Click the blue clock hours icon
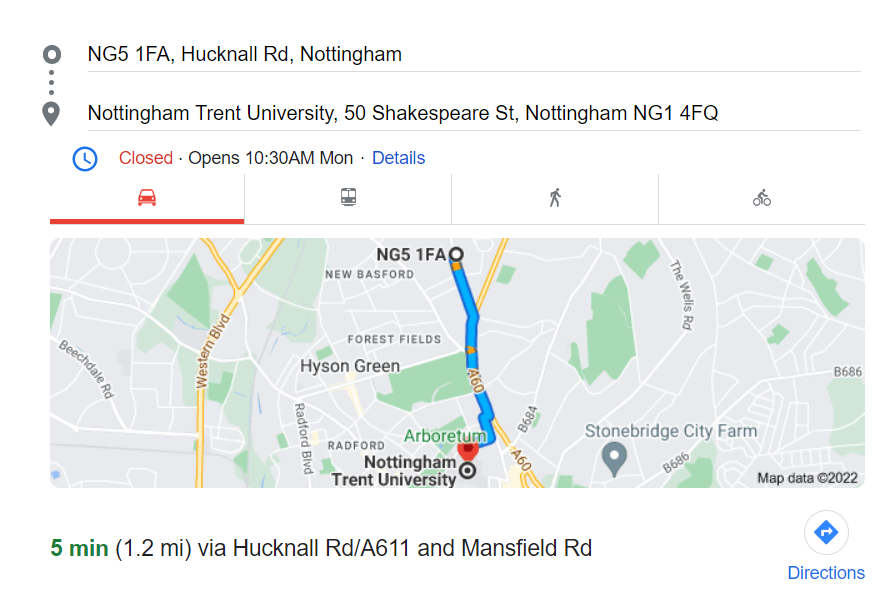 pos(85,158)
